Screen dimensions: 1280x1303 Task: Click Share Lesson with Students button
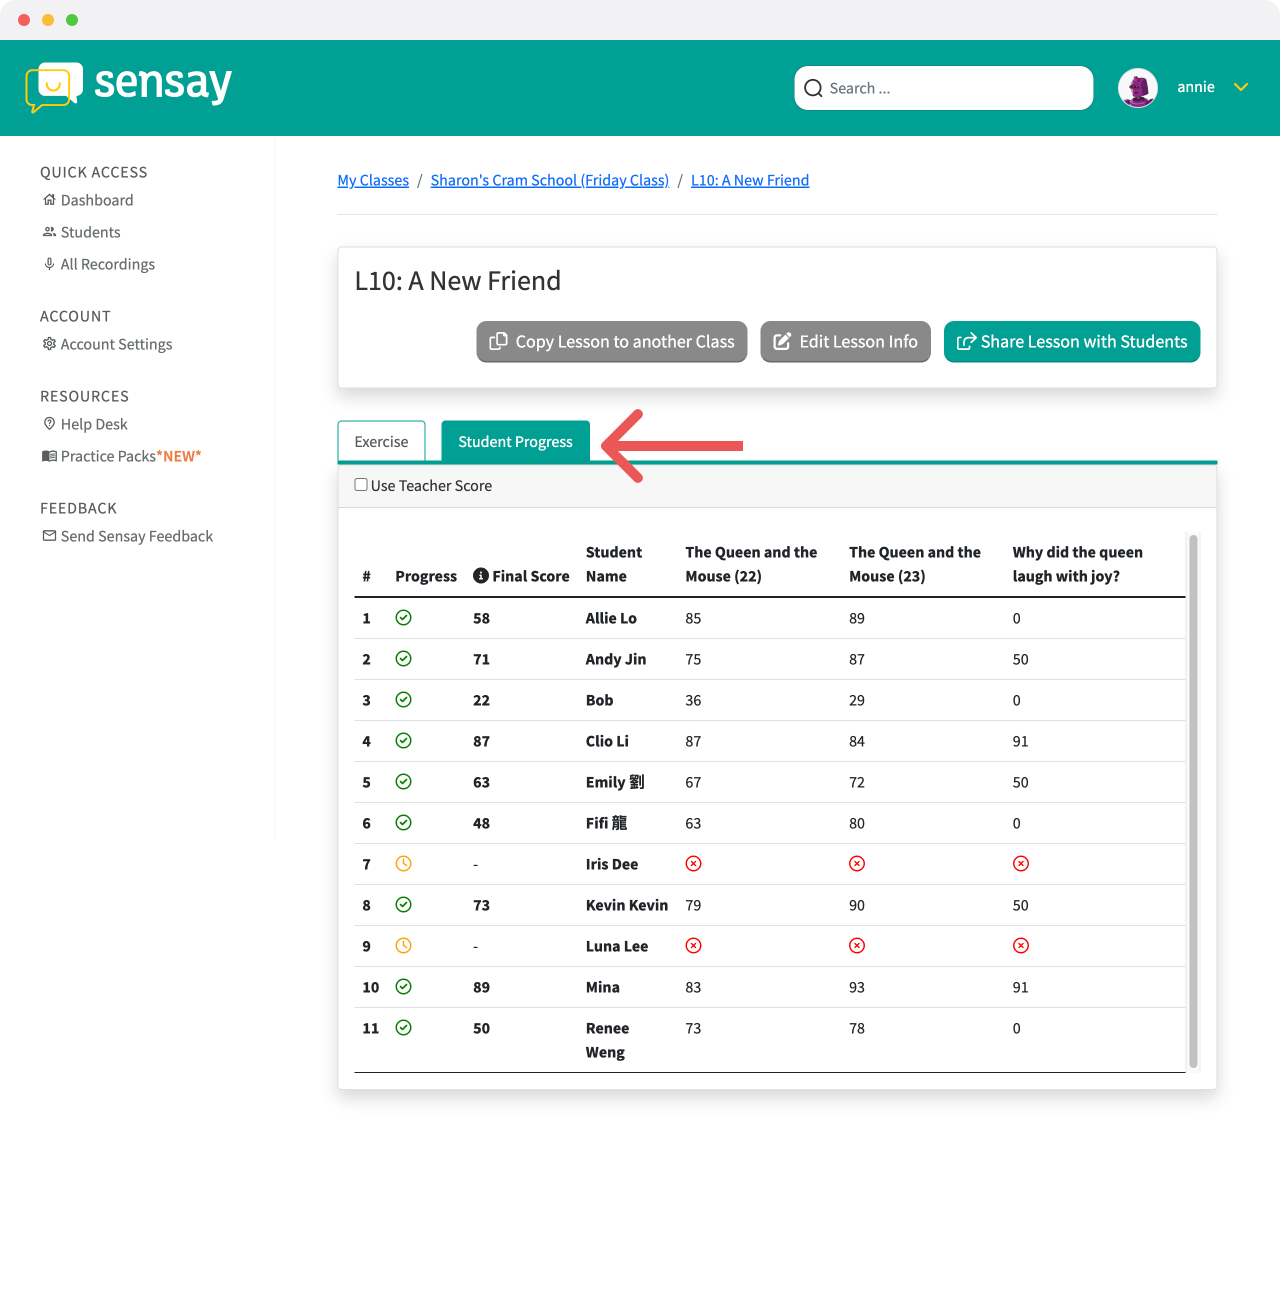(x=1072, y=342)
